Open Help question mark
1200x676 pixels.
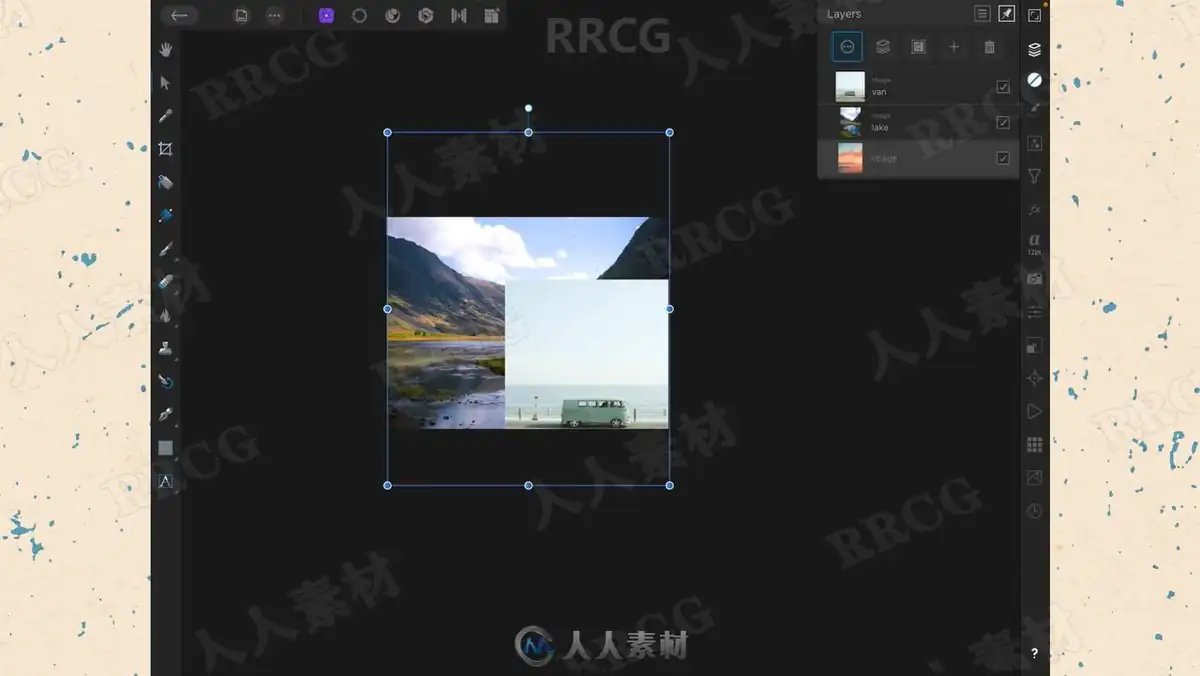[x=1035, y=653]
